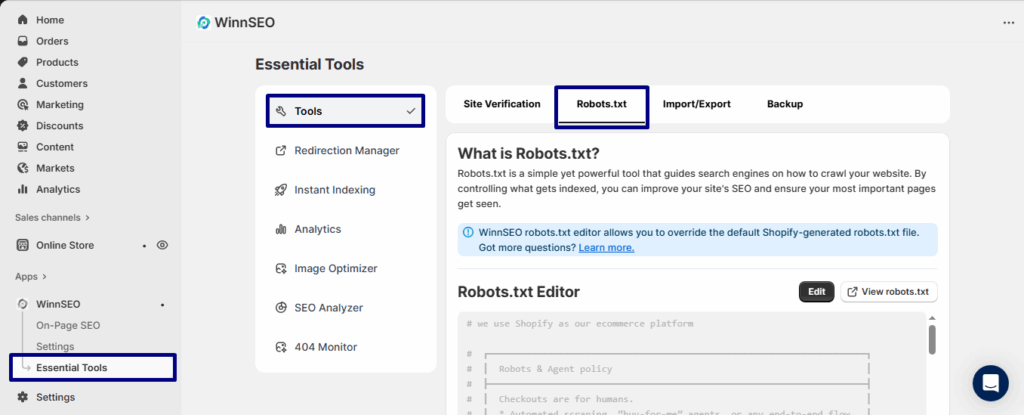Click the WinnSEO app icon in sidebar

[x=23, y=304]
